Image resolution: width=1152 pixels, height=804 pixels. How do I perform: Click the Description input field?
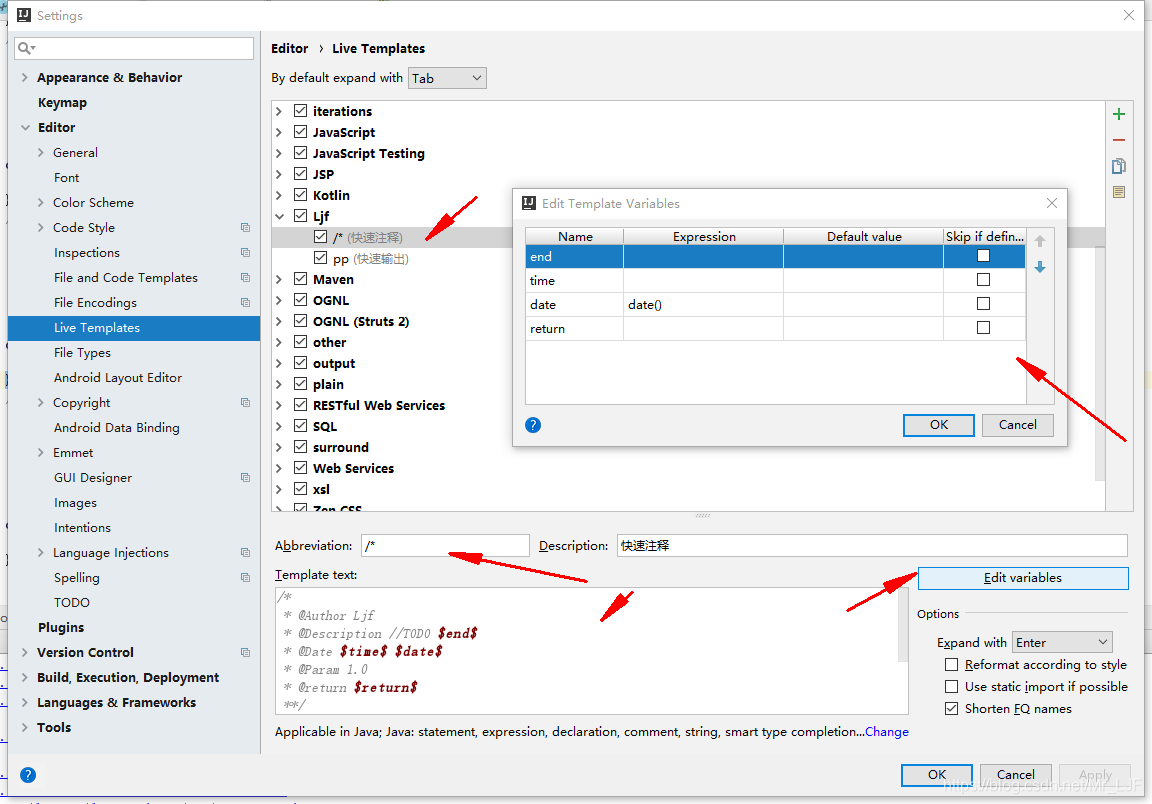(872, 545)
